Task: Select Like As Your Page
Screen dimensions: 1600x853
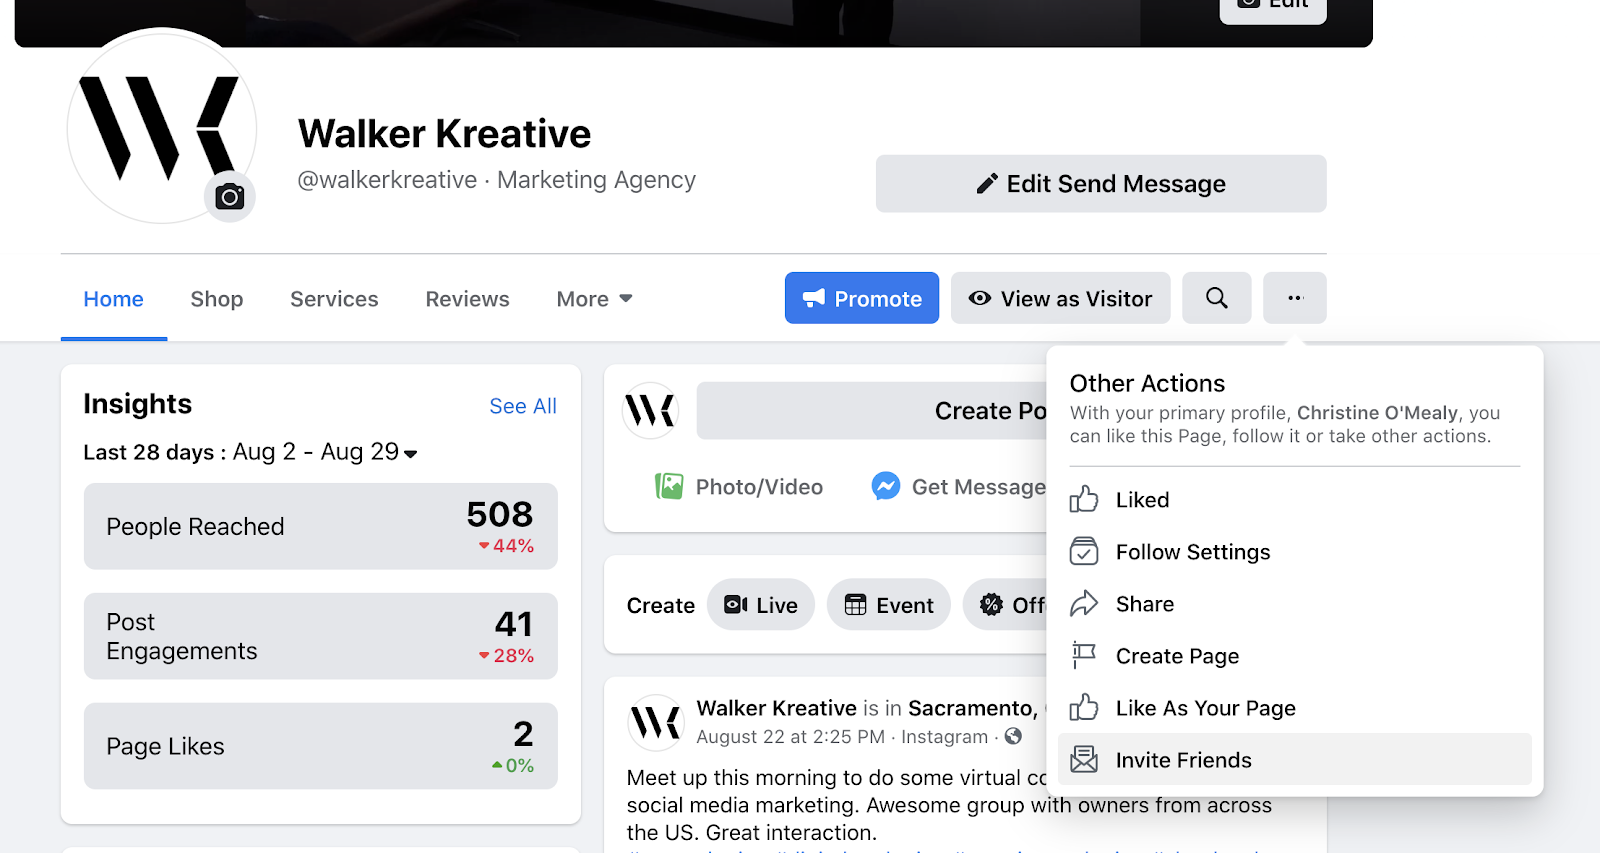Action: (x=1295, y=708)
